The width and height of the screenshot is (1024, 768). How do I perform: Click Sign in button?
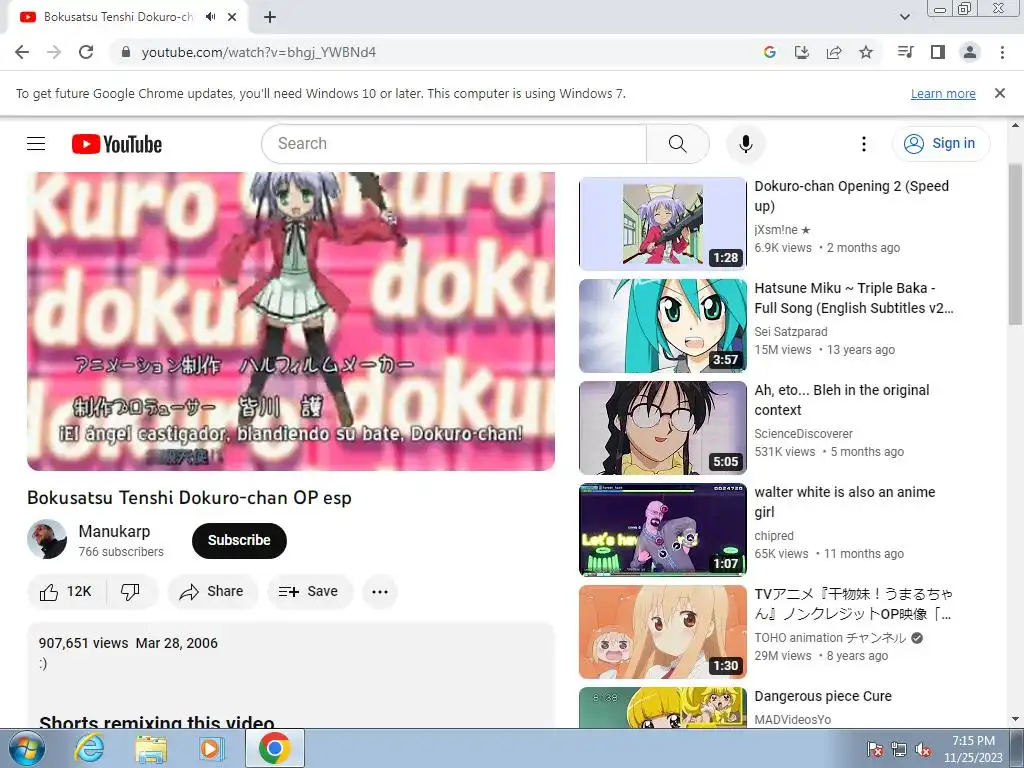coord(940,144)
